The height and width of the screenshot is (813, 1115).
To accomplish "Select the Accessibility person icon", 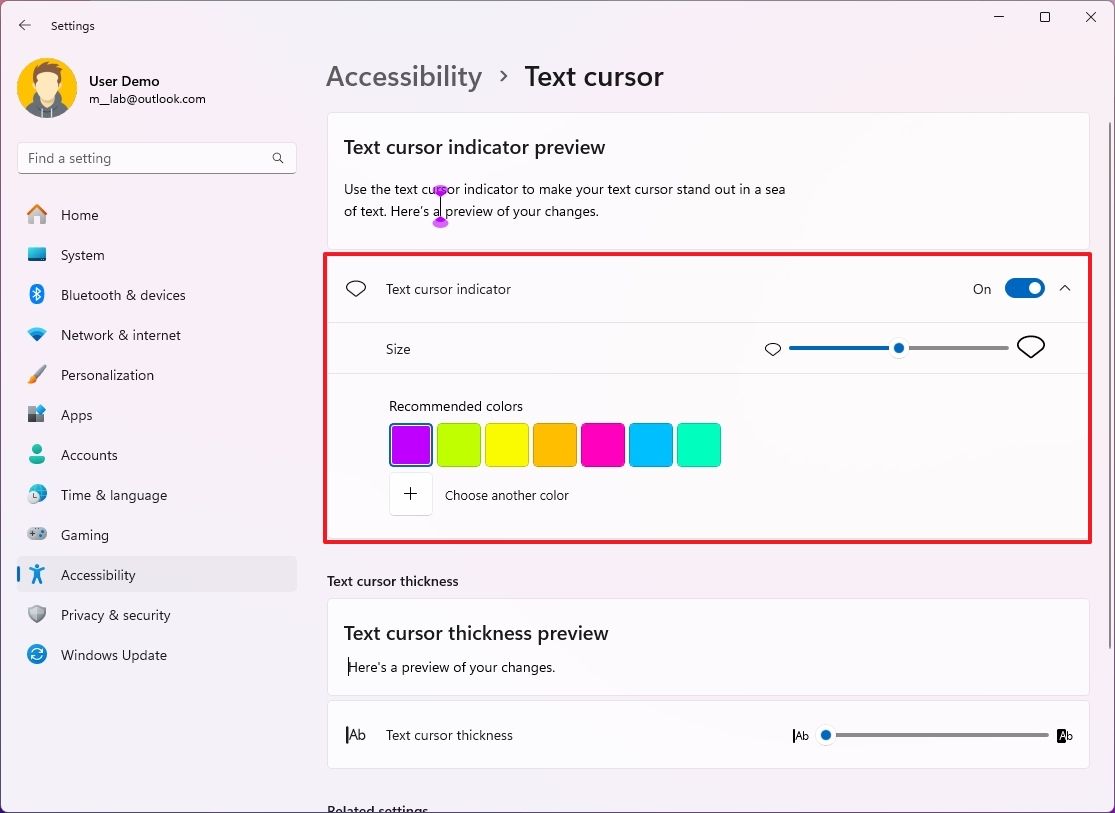I will click(x=36, y=575).
